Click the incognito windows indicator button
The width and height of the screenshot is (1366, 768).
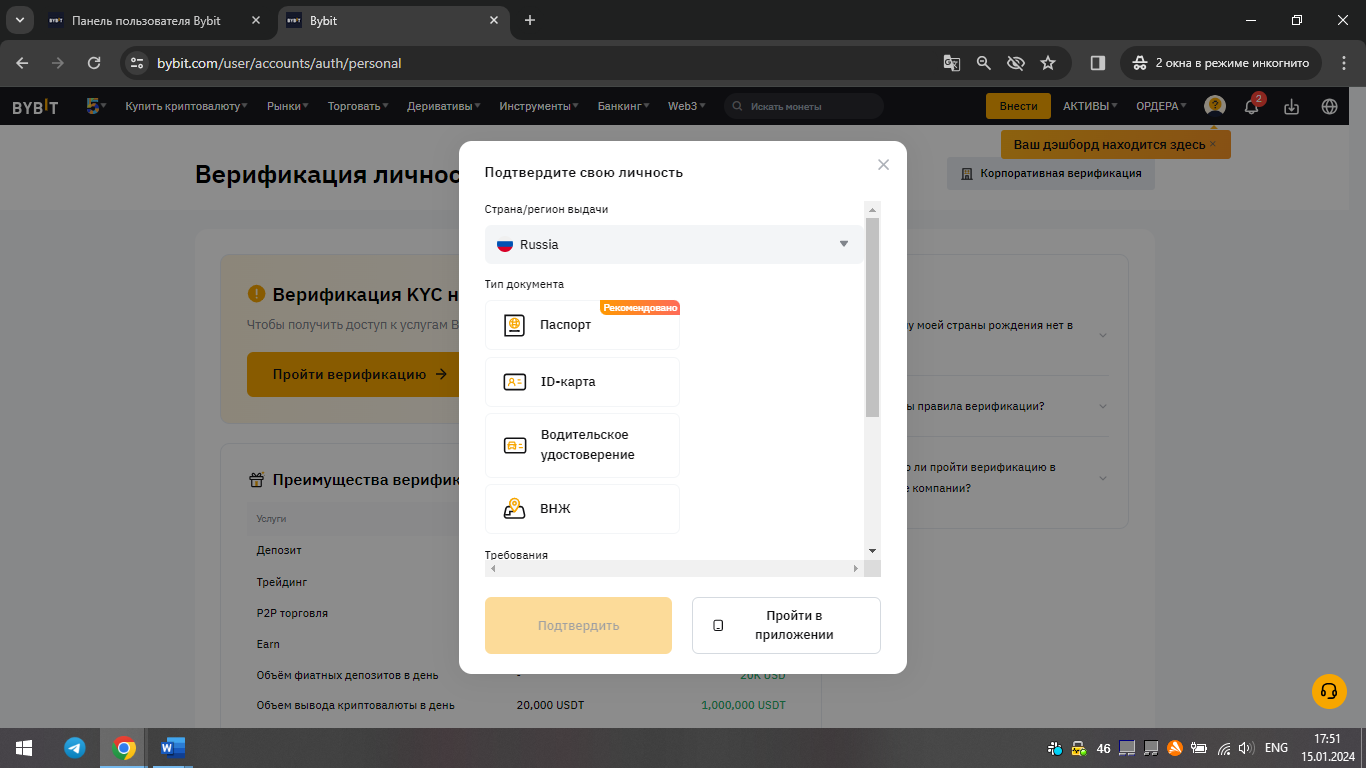click(1221, 63)
